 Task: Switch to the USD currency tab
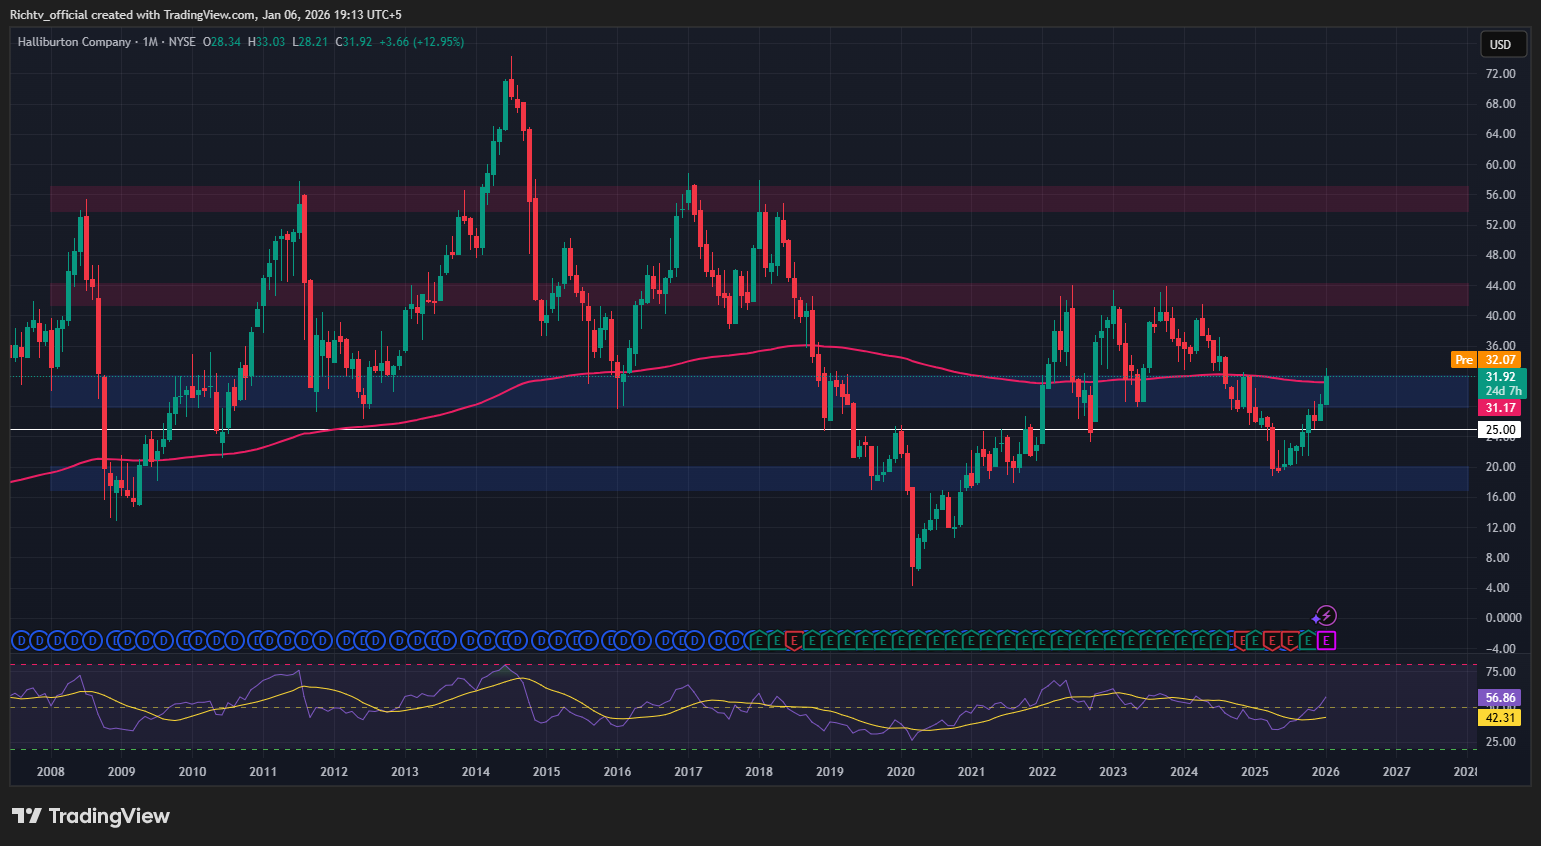point(1502,44)
